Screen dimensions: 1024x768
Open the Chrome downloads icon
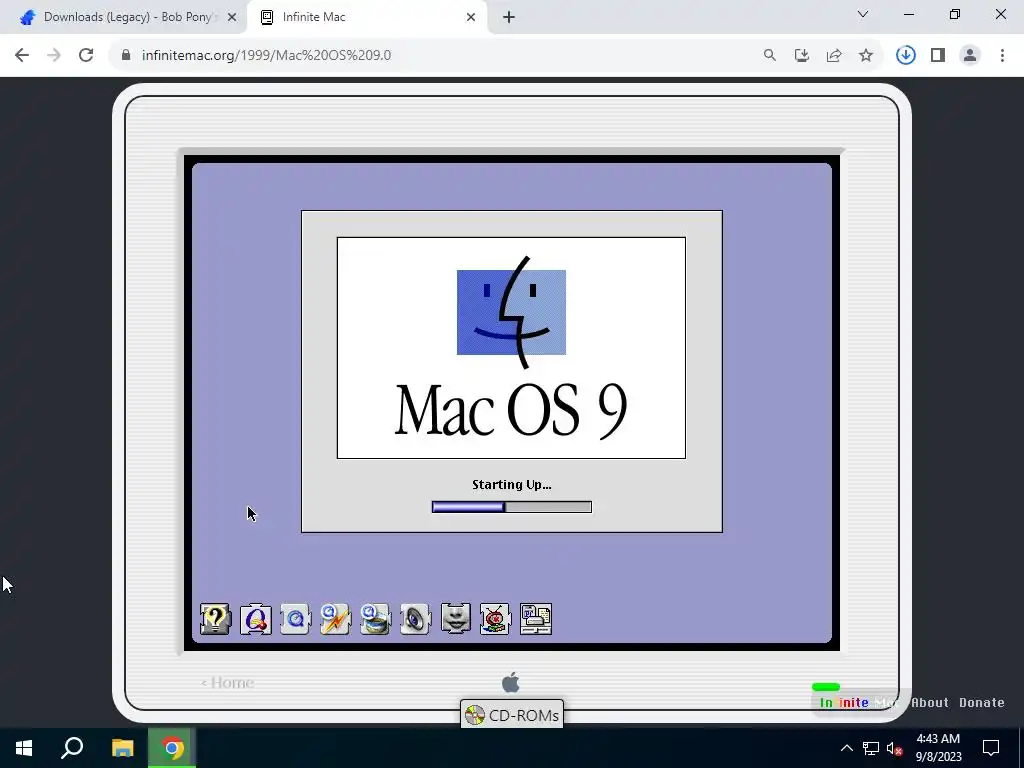pyautogui.click(x=906, y=56)
